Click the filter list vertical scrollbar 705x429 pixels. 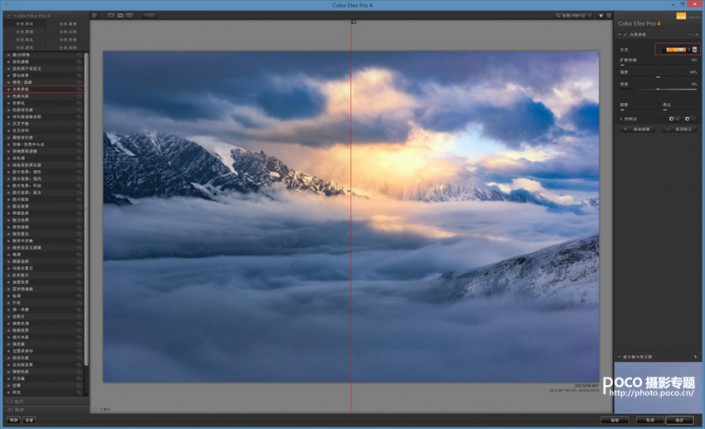[86, 200]
